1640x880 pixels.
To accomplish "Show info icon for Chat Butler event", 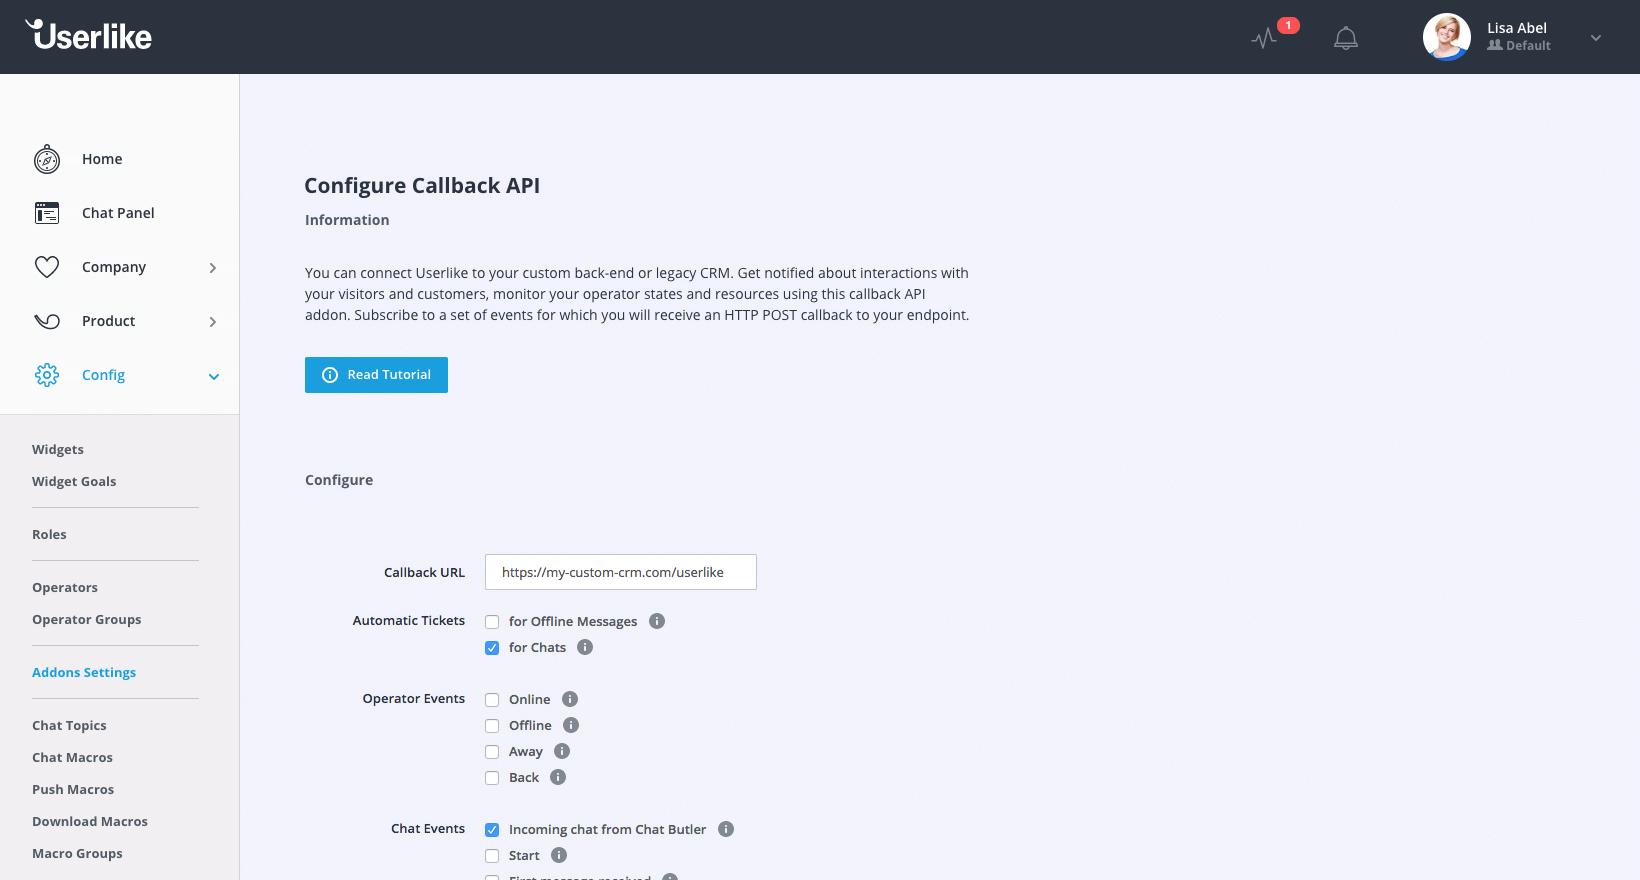I will (726, 829).
